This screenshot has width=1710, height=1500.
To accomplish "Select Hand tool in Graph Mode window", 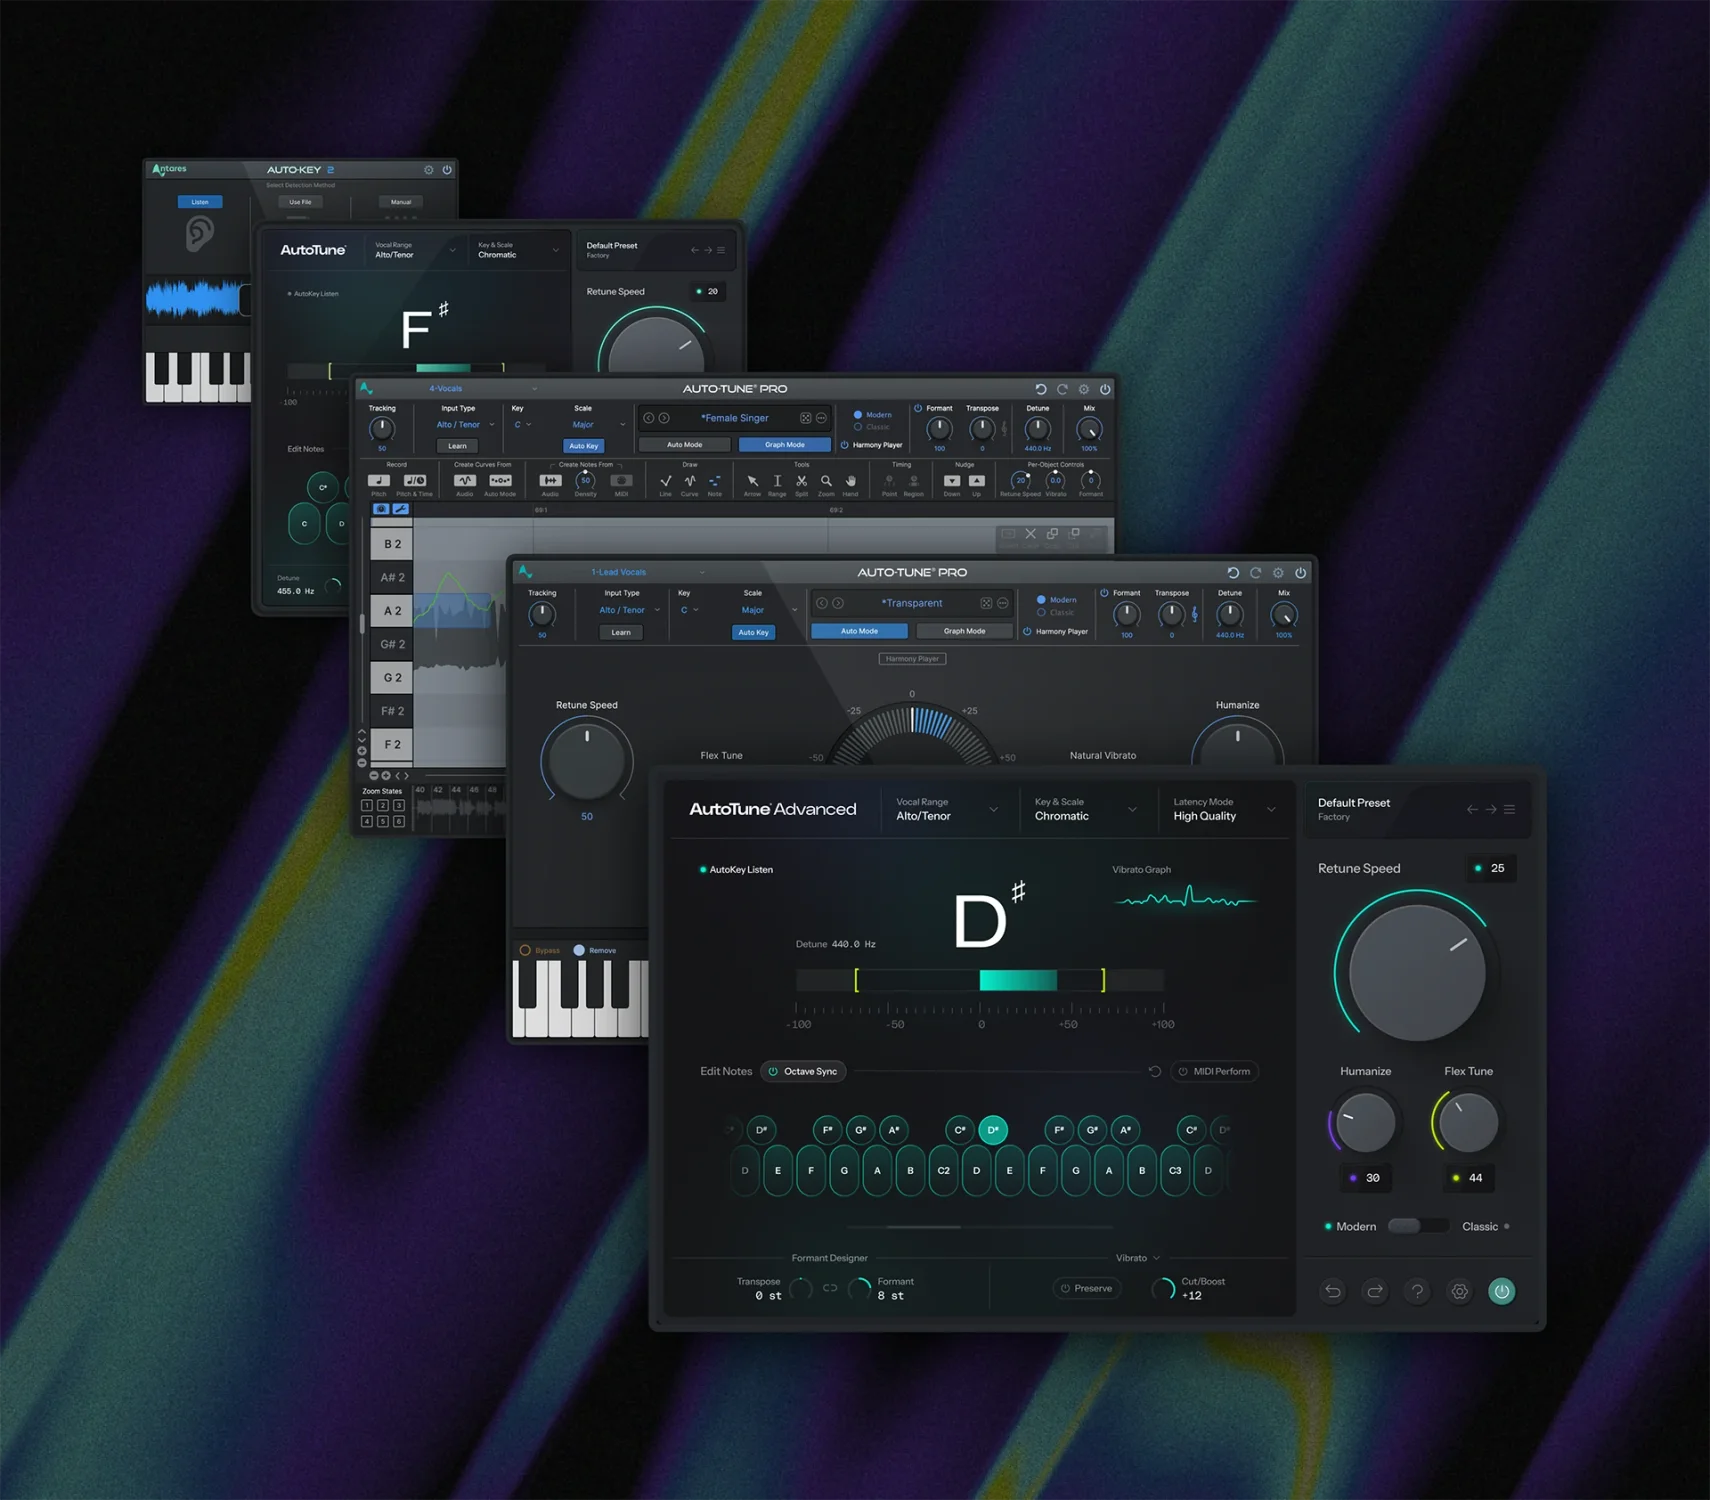I will 850,481.
